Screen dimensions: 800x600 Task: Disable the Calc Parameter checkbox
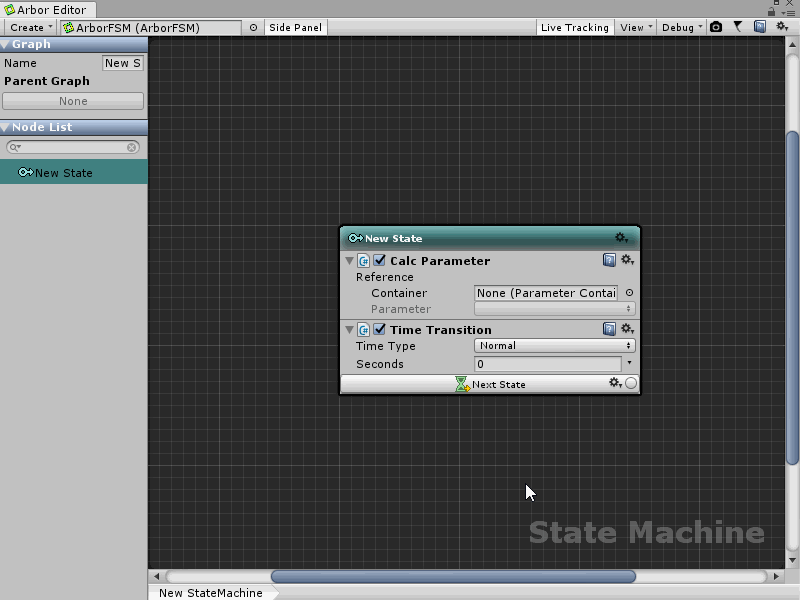click(x=380, y=260)
